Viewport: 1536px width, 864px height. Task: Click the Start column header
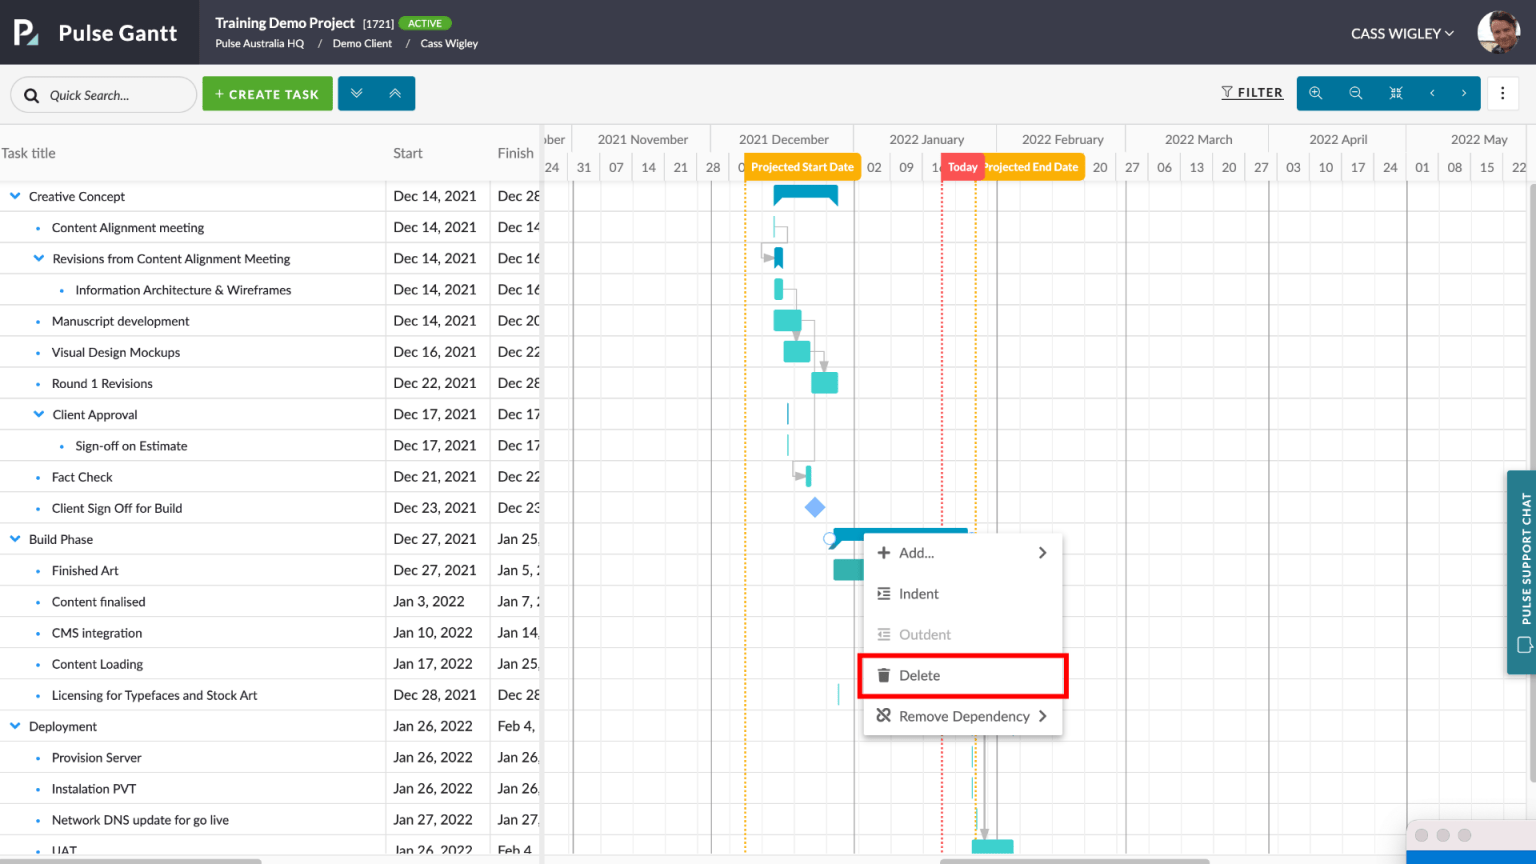(408, 153)
